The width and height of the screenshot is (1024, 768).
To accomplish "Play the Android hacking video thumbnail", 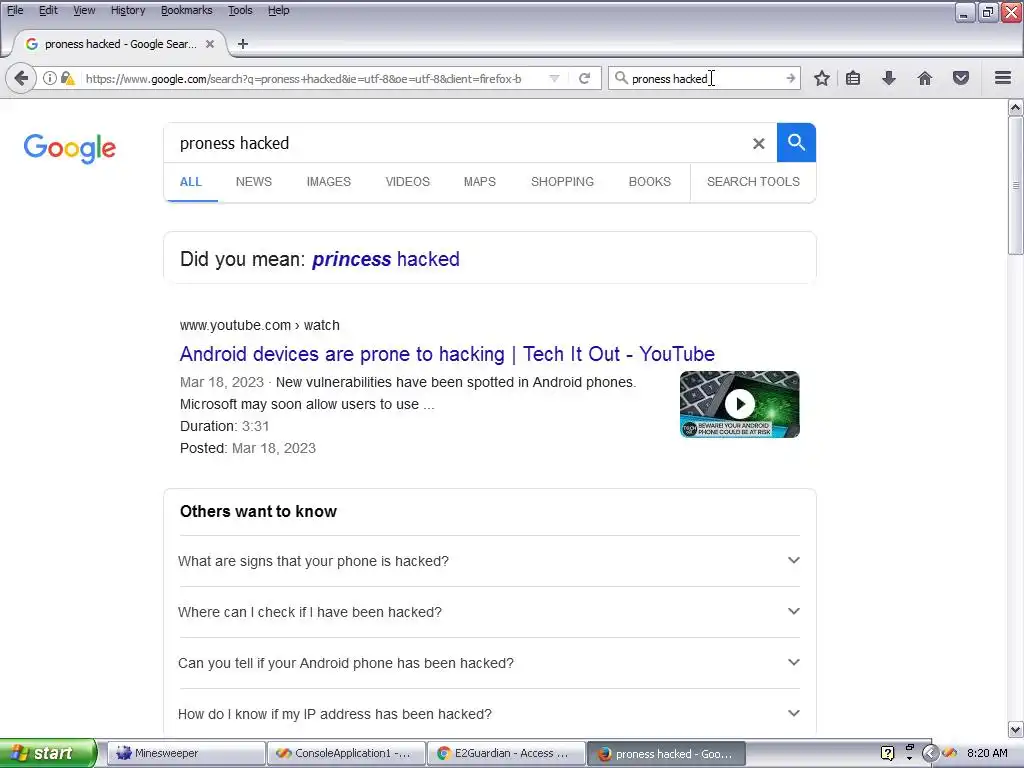I will [x=739, y=404].
